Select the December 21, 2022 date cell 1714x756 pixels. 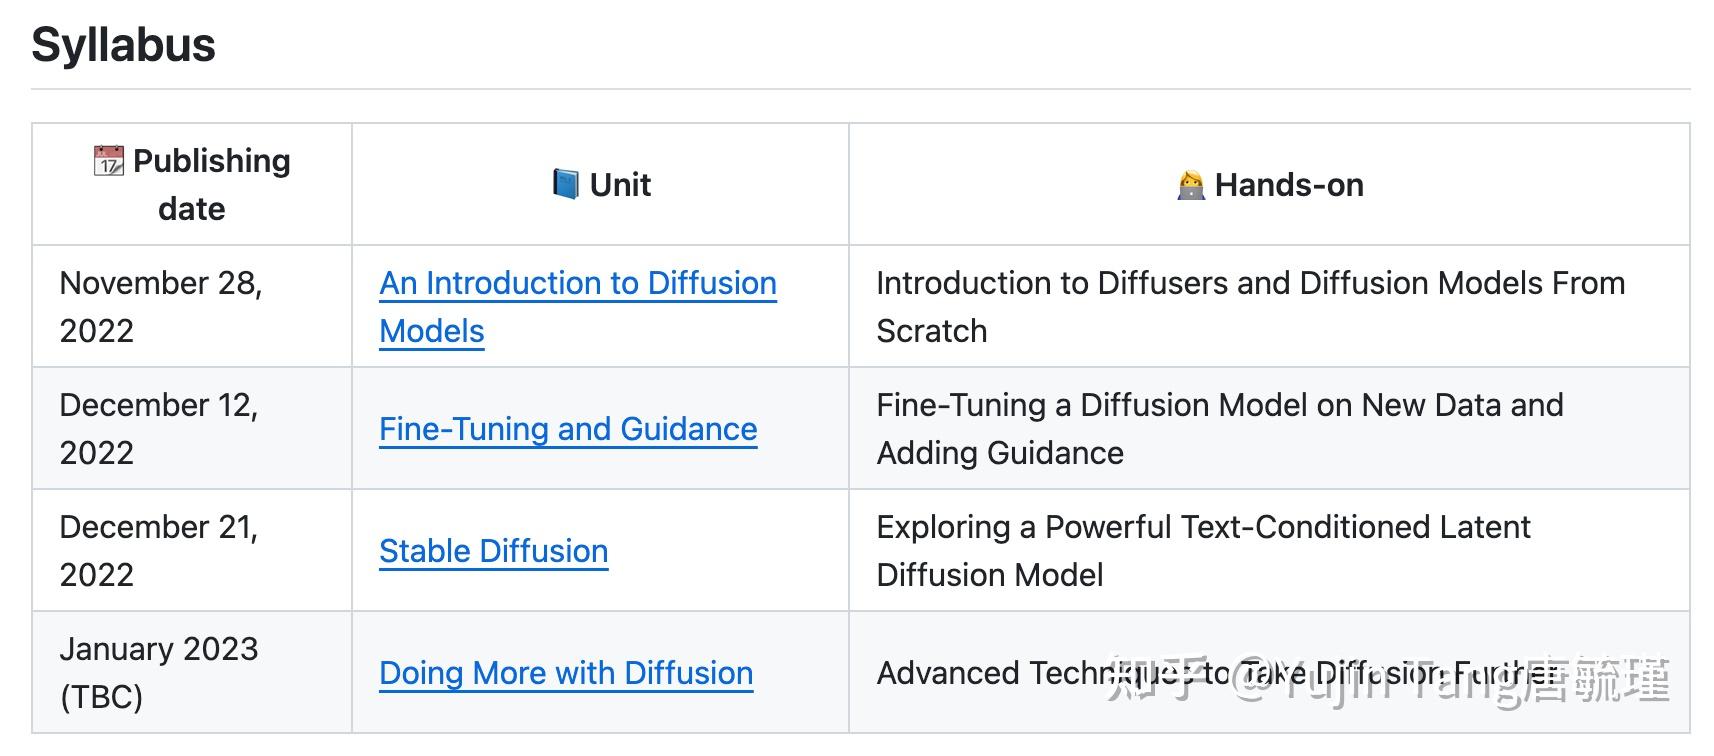[x=158, y=550]
